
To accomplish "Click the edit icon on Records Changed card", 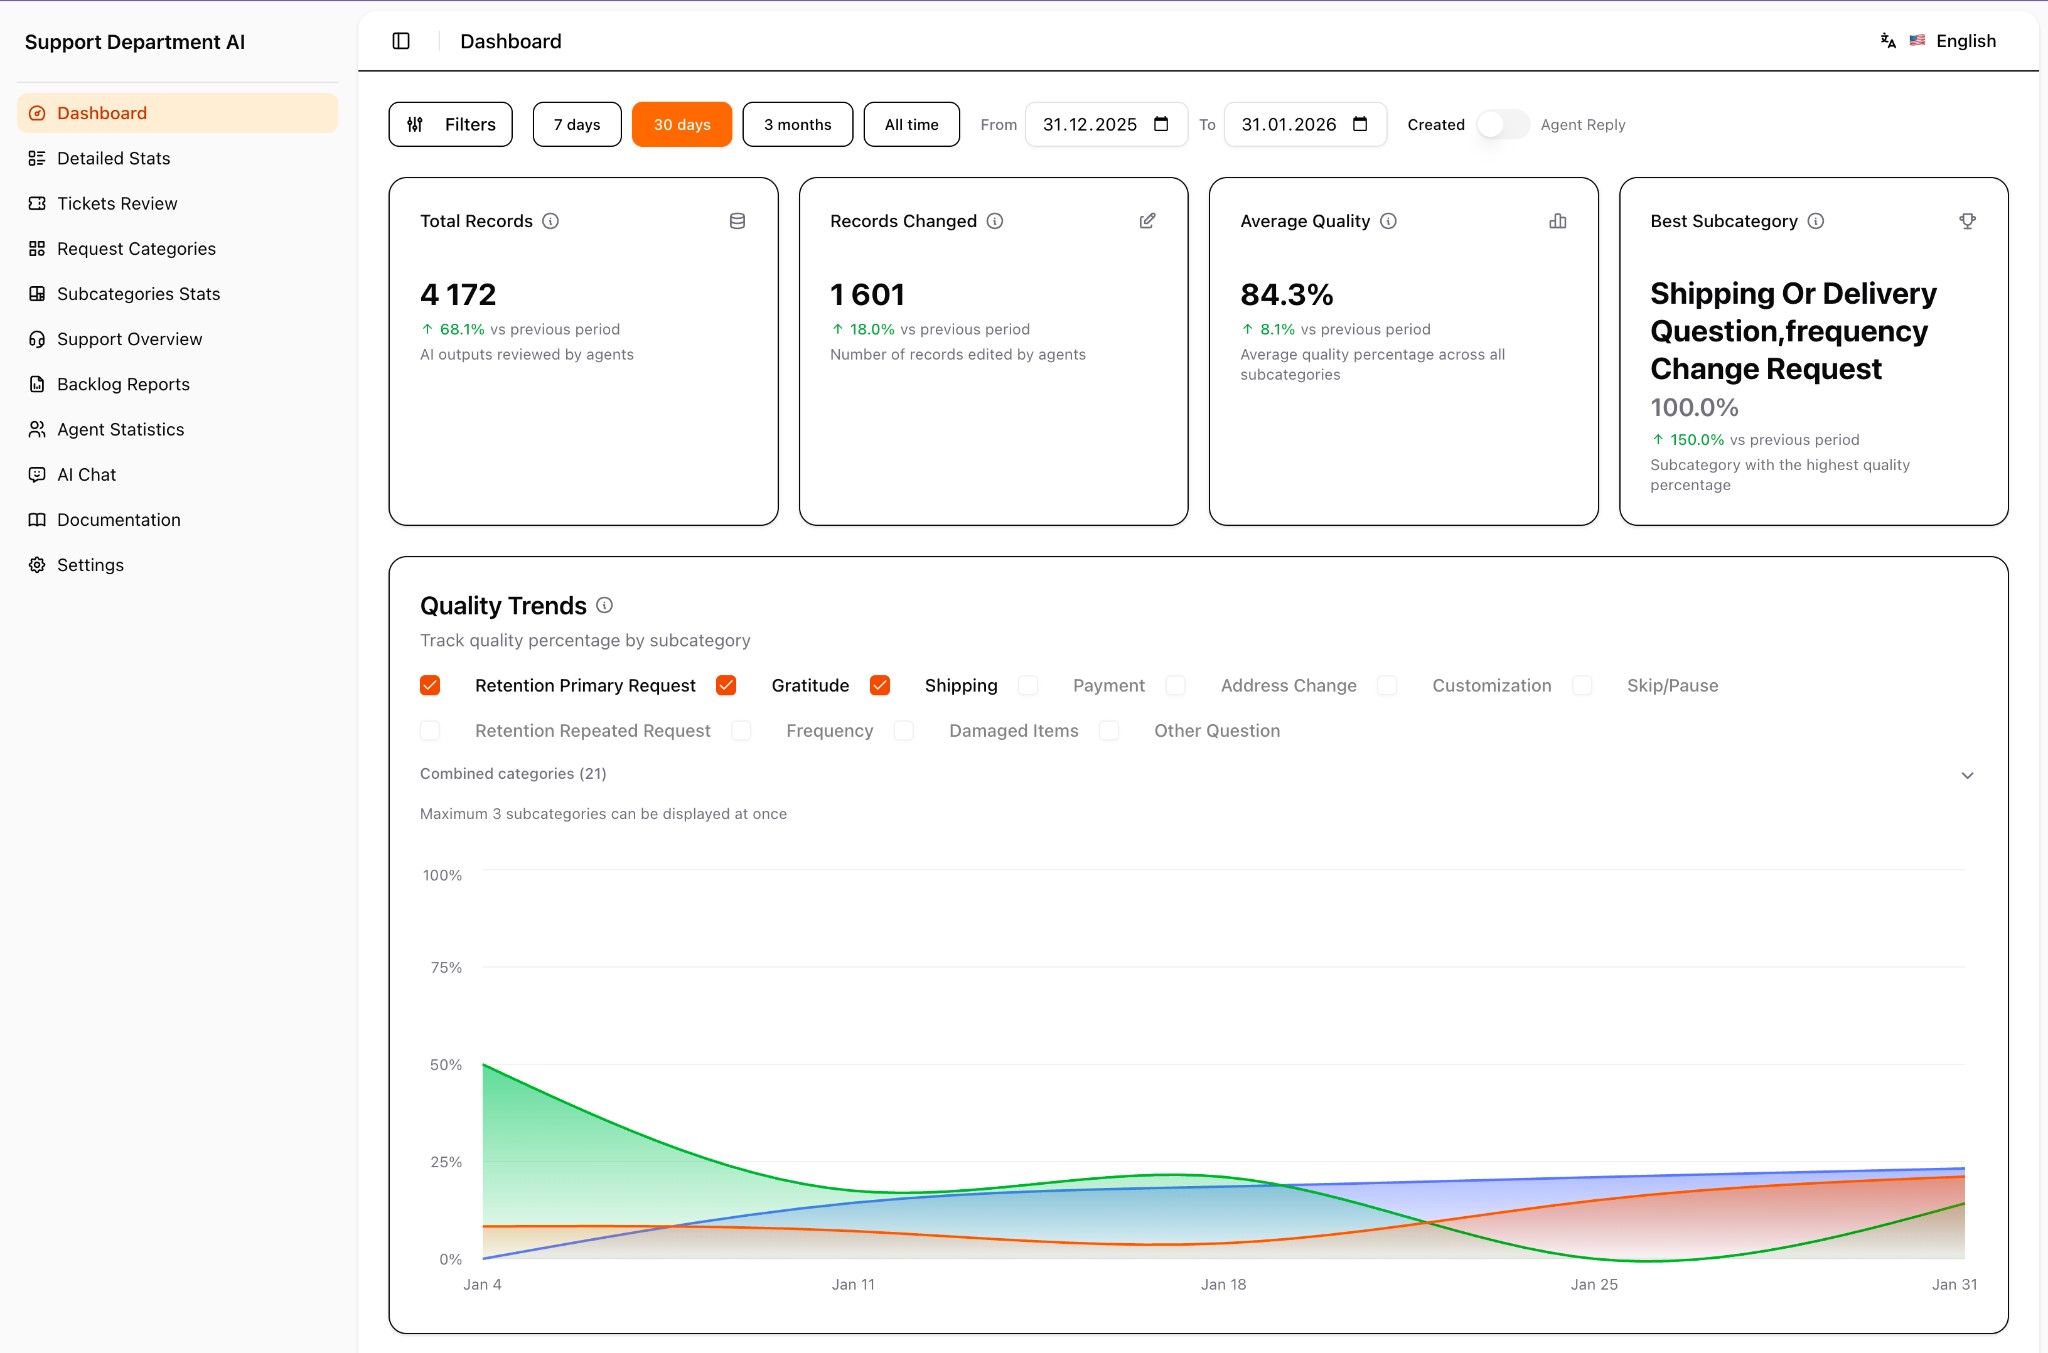I will pyautogui.click(x=1147, y=221).
